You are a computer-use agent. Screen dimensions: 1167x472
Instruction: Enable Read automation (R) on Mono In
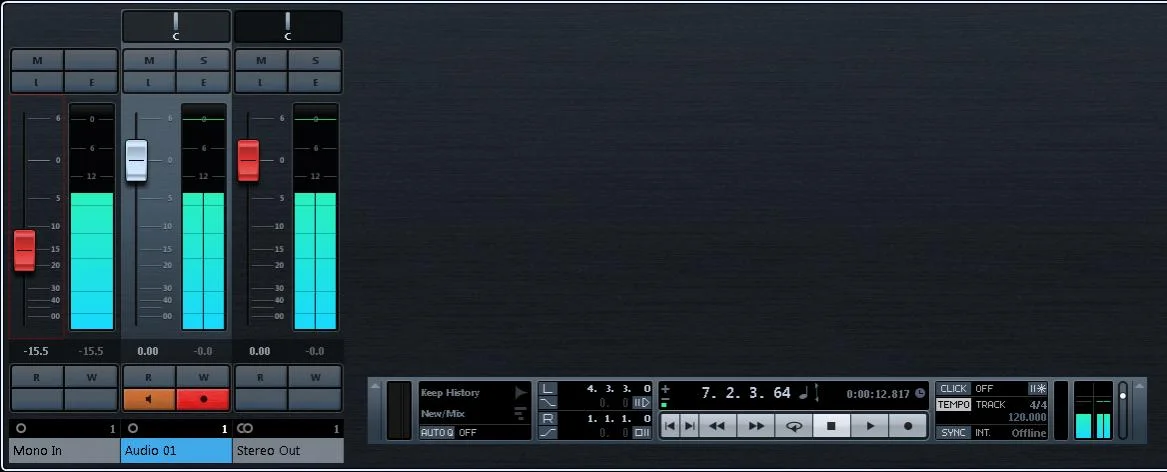(x=36, y=377)
